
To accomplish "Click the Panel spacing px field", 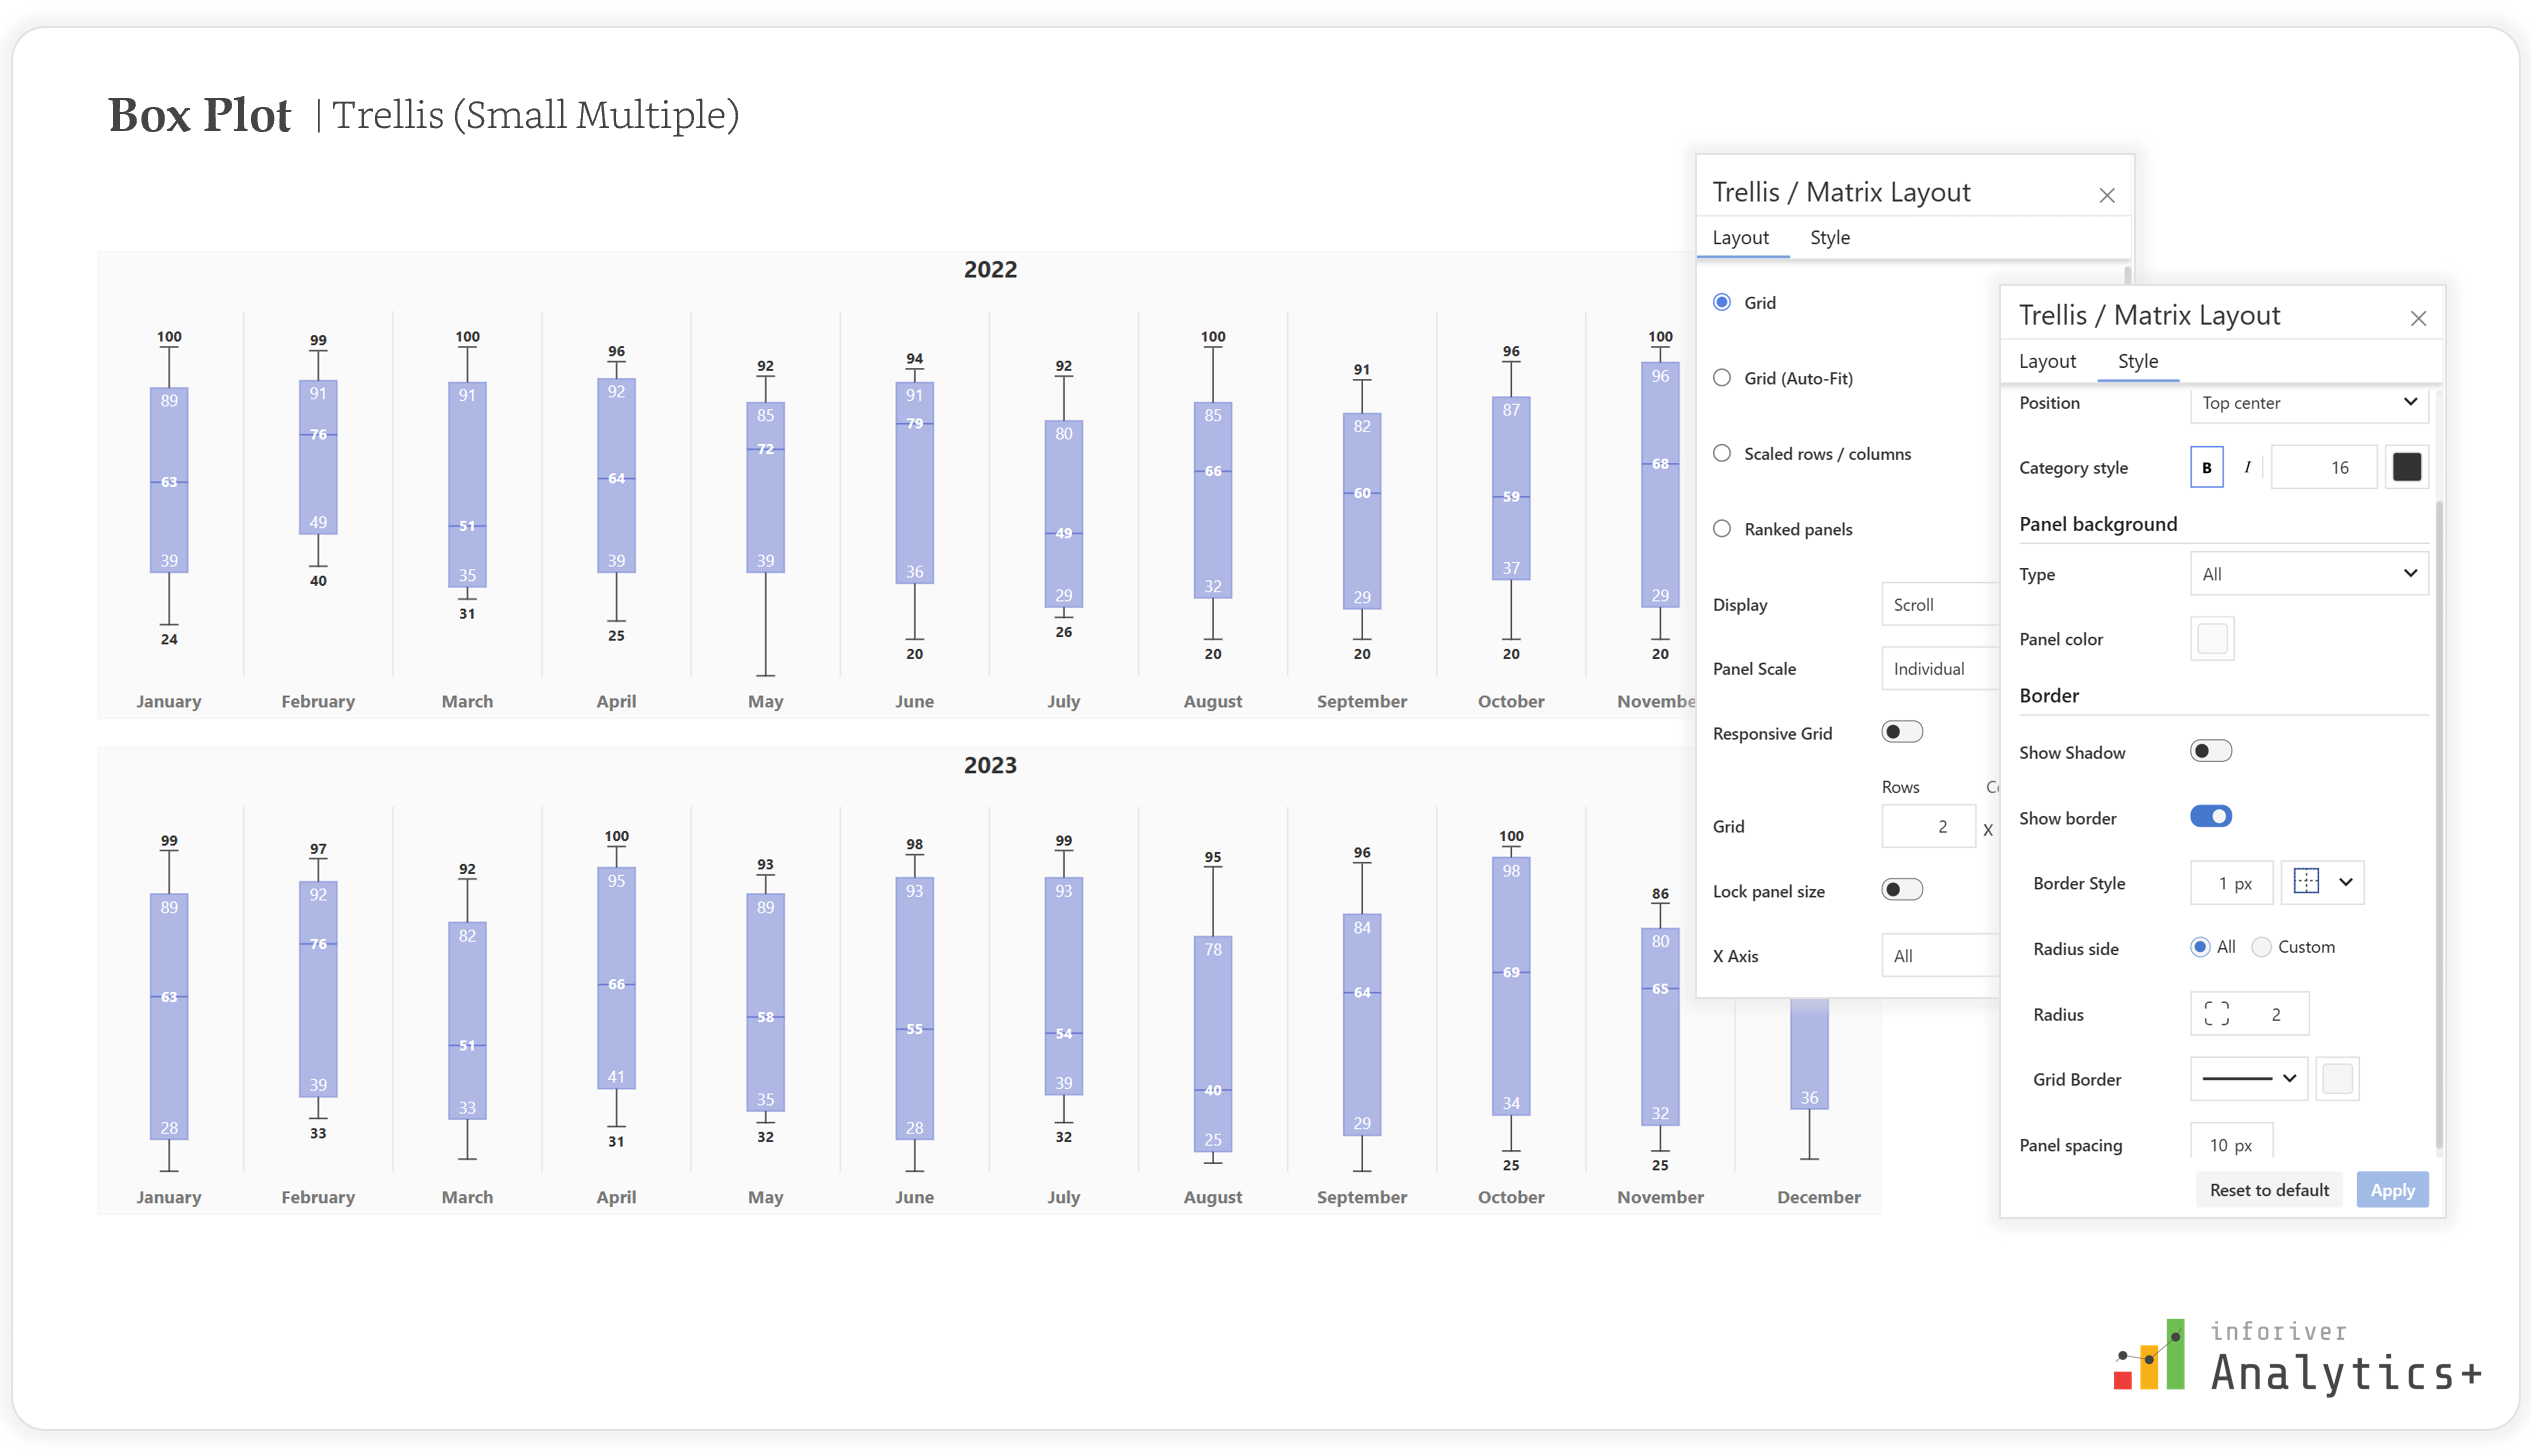I will pos(2231,1145).
